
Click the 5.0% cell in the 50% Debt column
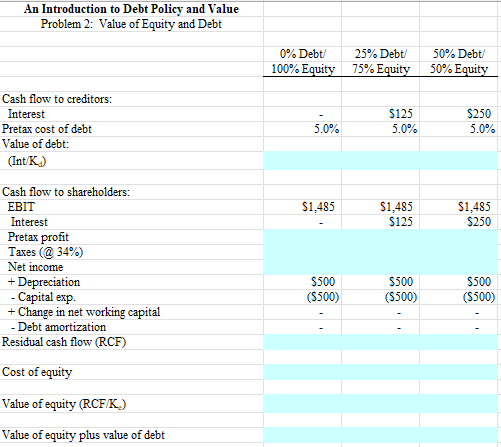(x=482, y=129)
